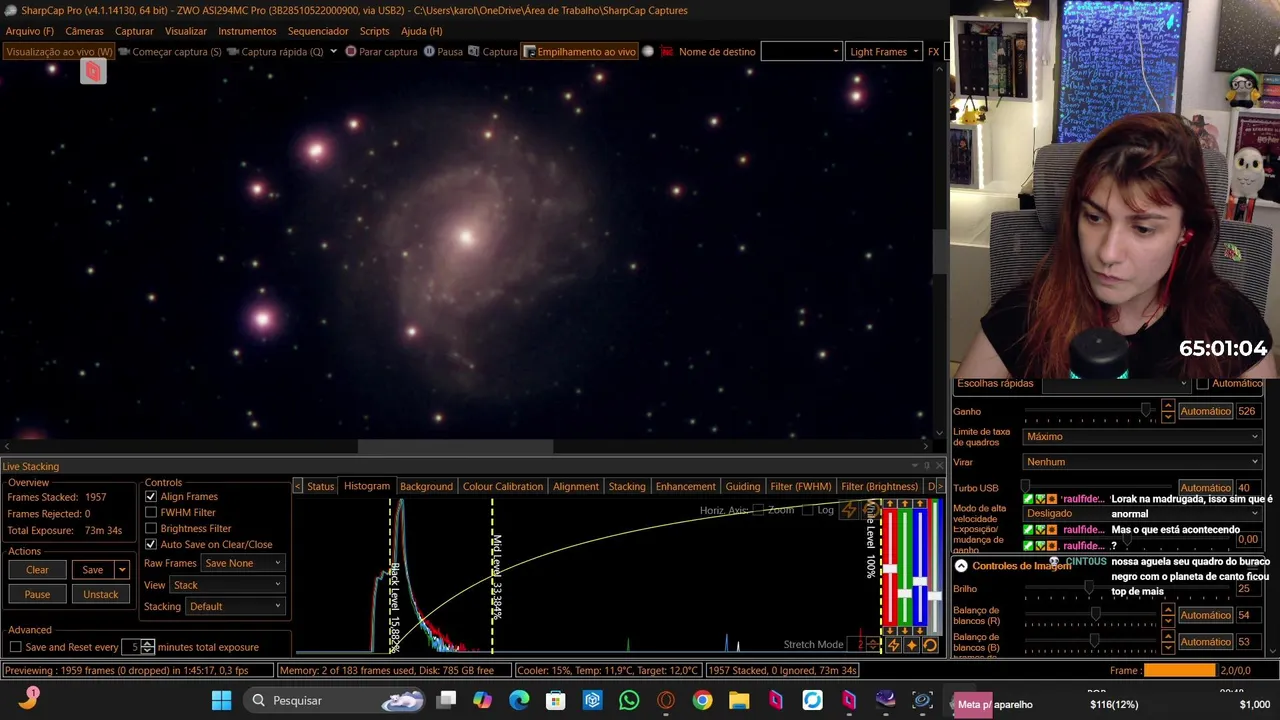Click Parar captura in the toolbar
The width and height of the screenshot is (1280, 720).
[381, 51]
